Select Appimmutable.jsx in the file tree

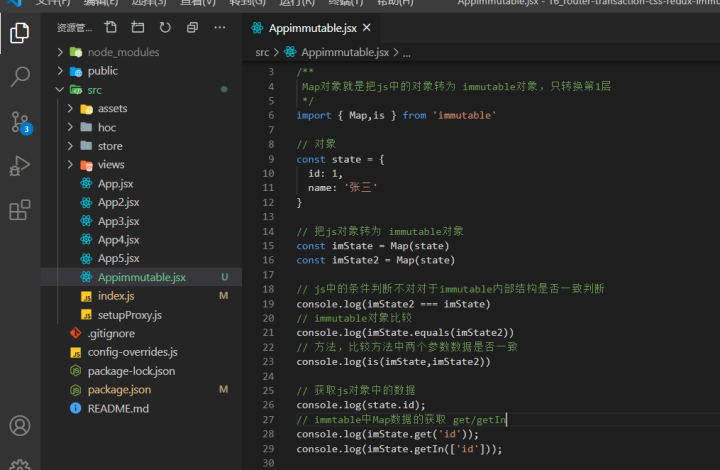(141, 277)
